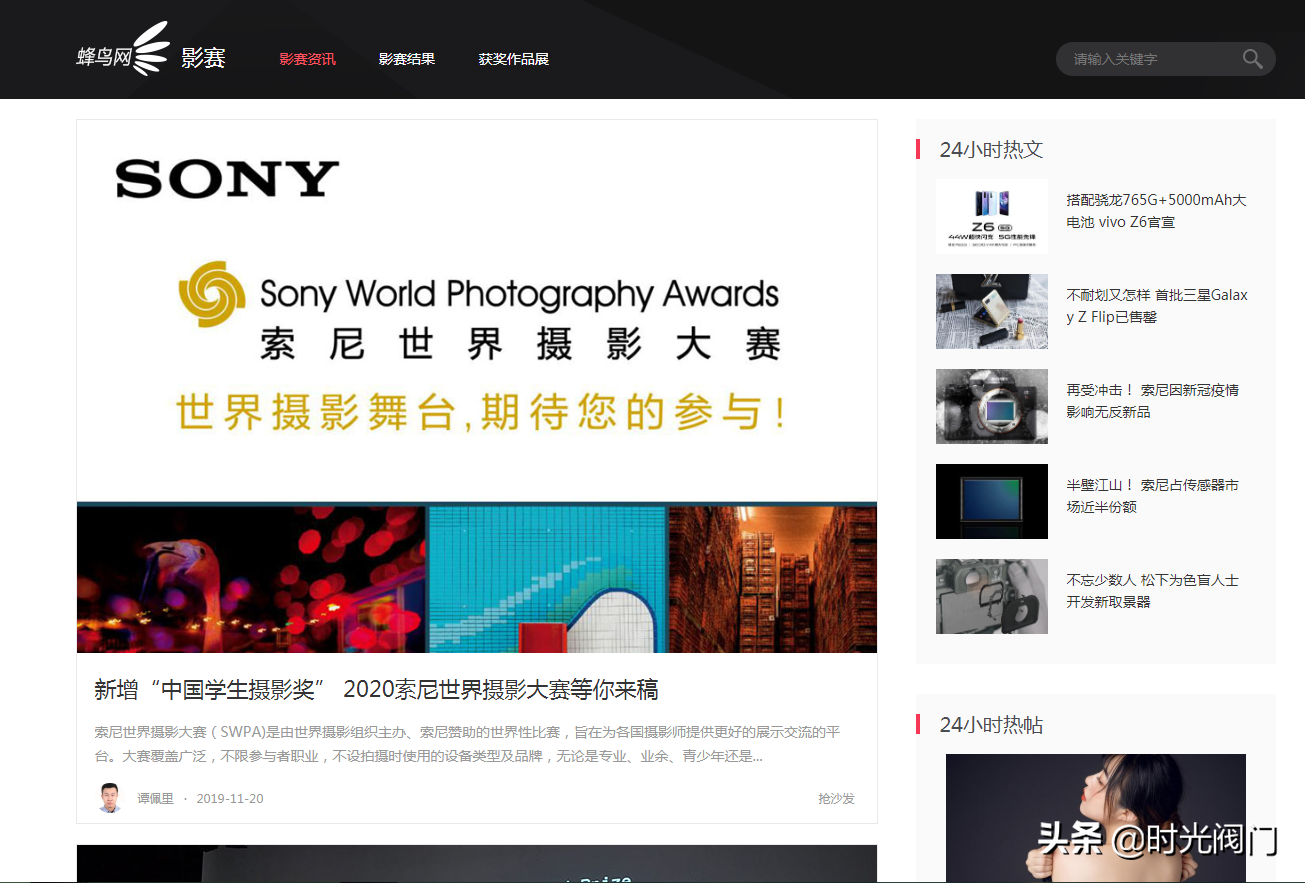Click the 蜂鸟网 site logo

(x=123, y=49)
